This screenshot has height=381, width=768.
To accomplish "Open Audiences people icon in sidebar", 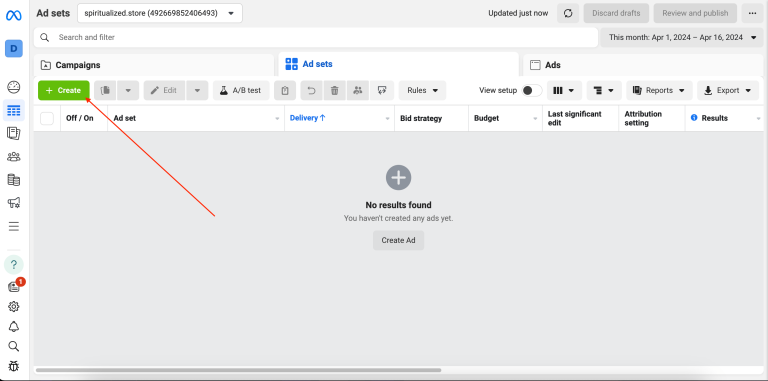I will (x=14, y=157).
